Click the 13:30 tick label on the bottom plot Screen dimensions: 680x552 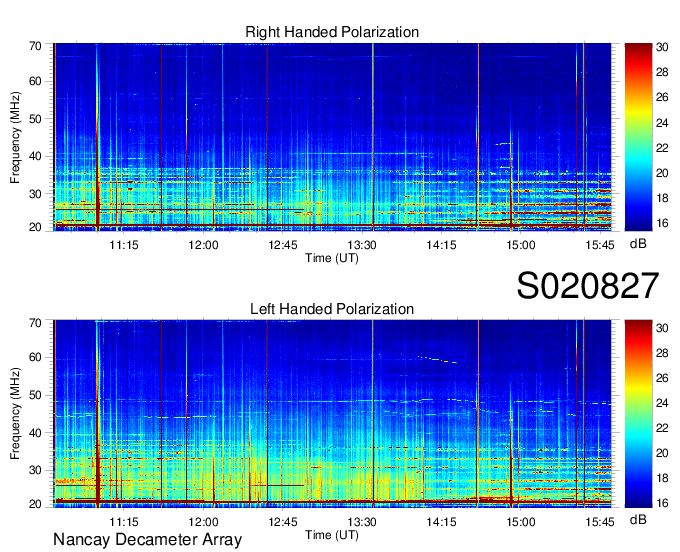coord(362,522)
